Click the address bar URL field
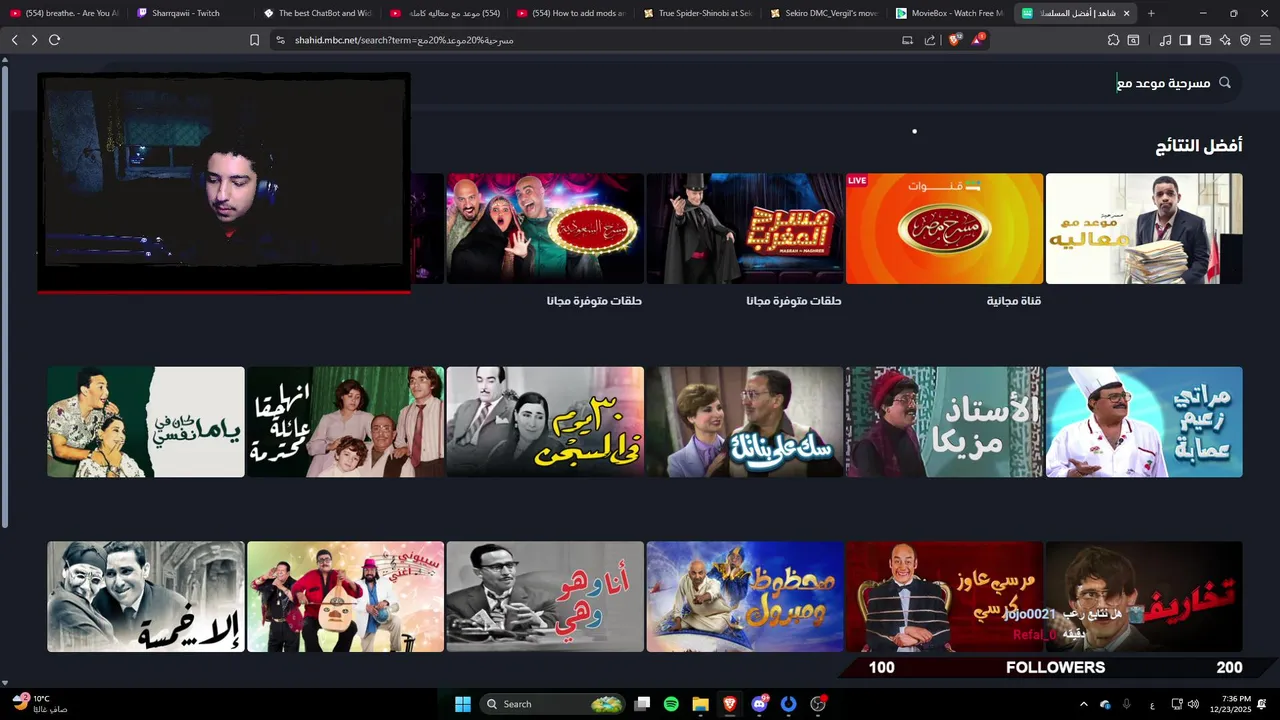 click(x=590, y=40)
